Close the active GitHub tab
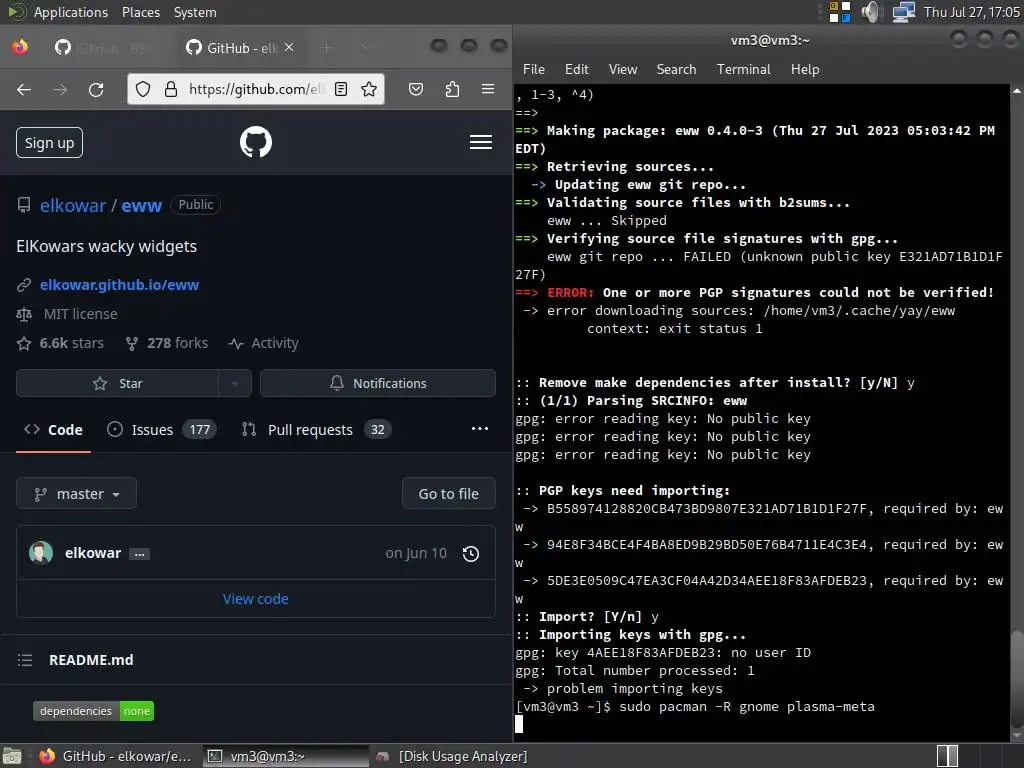The image size is (1024, 768). 289,48
